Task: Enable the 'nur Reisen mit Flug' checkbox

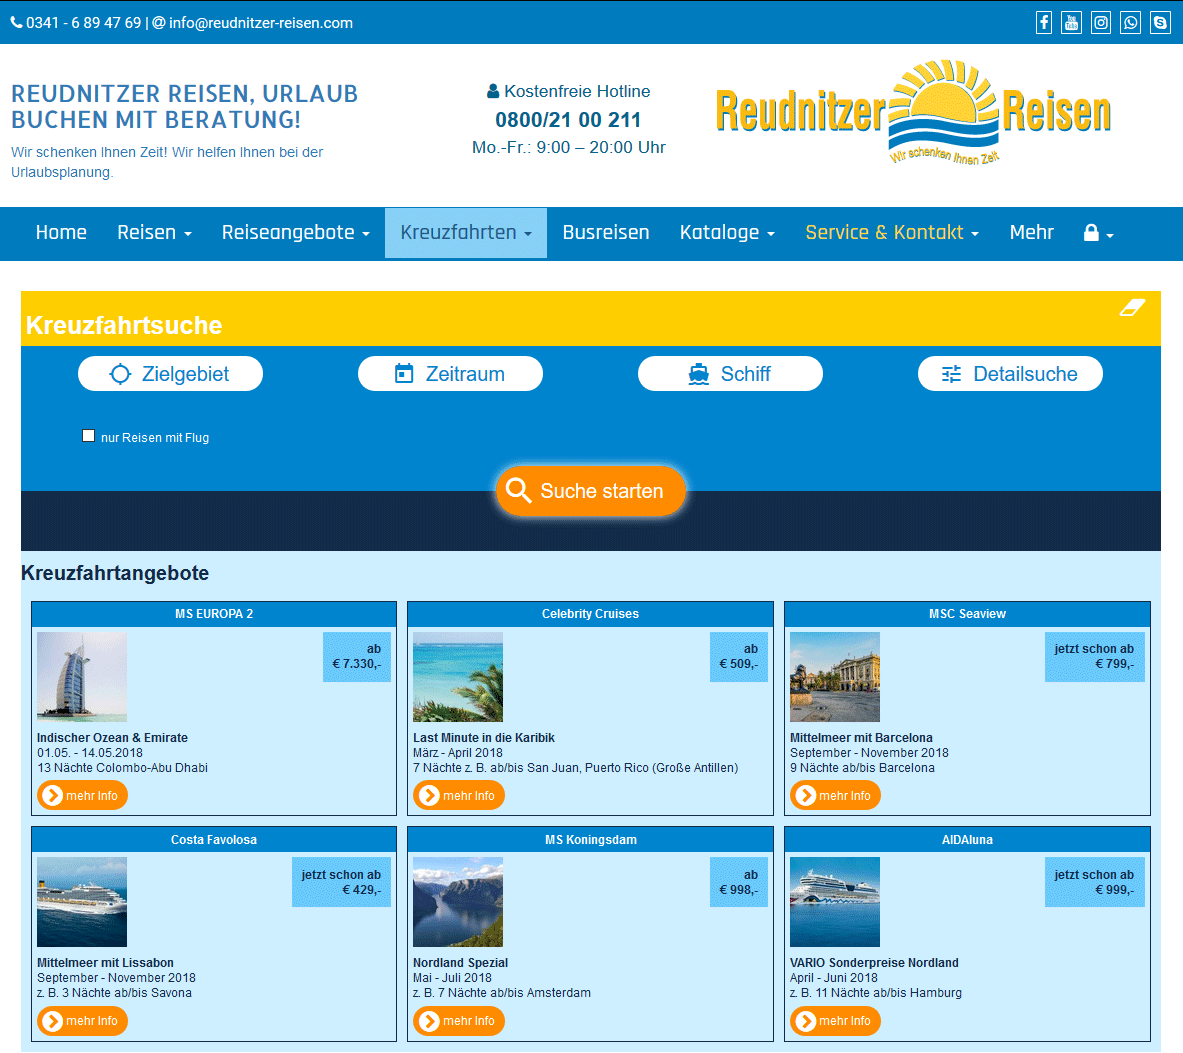Action: [88, 436]
